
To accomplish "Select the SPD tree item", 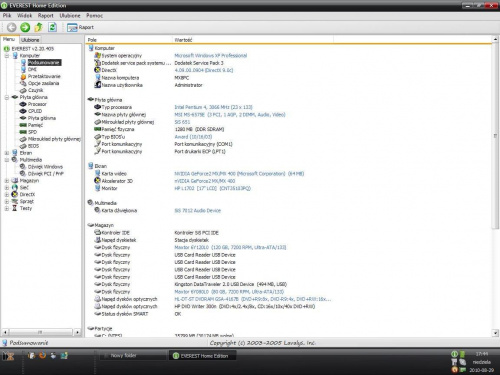I will pyautogui.click(x=32, y=132).
